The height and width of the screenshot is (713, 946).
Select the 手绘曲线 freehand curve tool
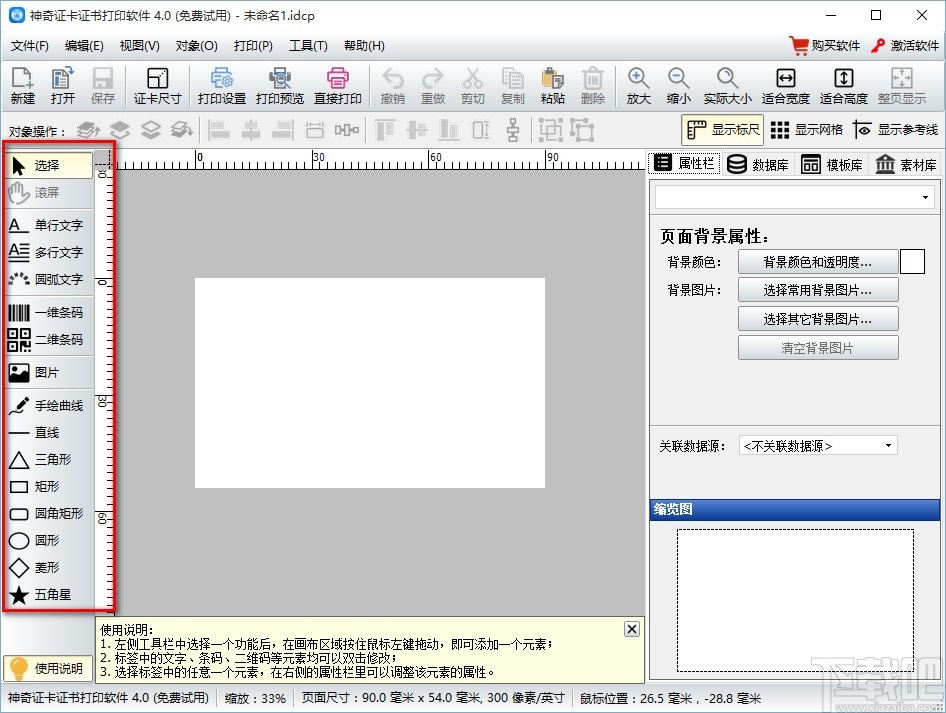tap(49, 406)
